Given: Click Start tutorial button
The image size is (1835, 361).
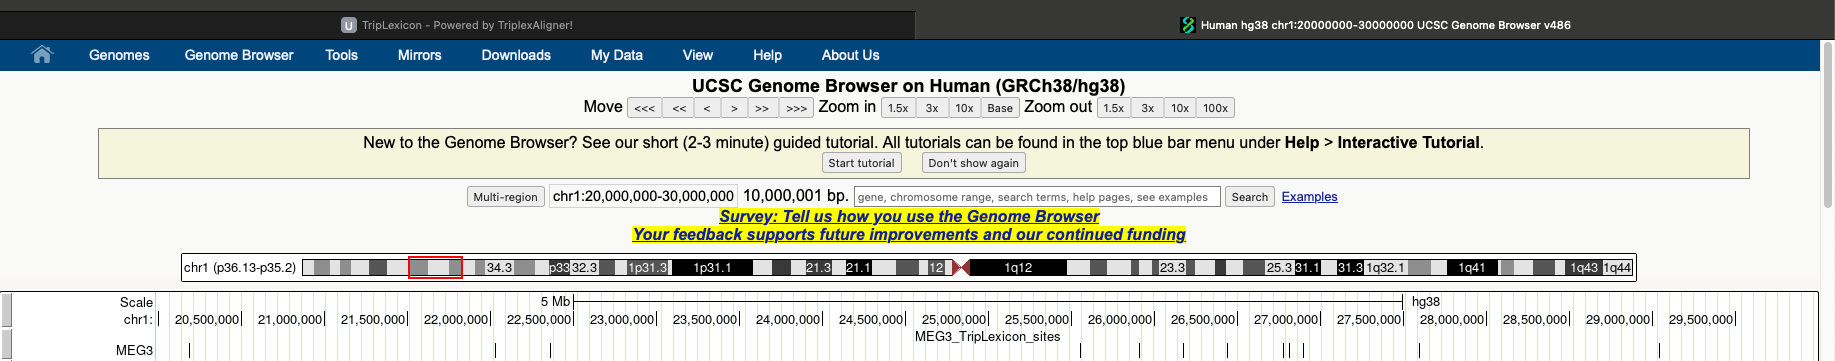Looking at the screenshot, I should (x=861, y=163).
